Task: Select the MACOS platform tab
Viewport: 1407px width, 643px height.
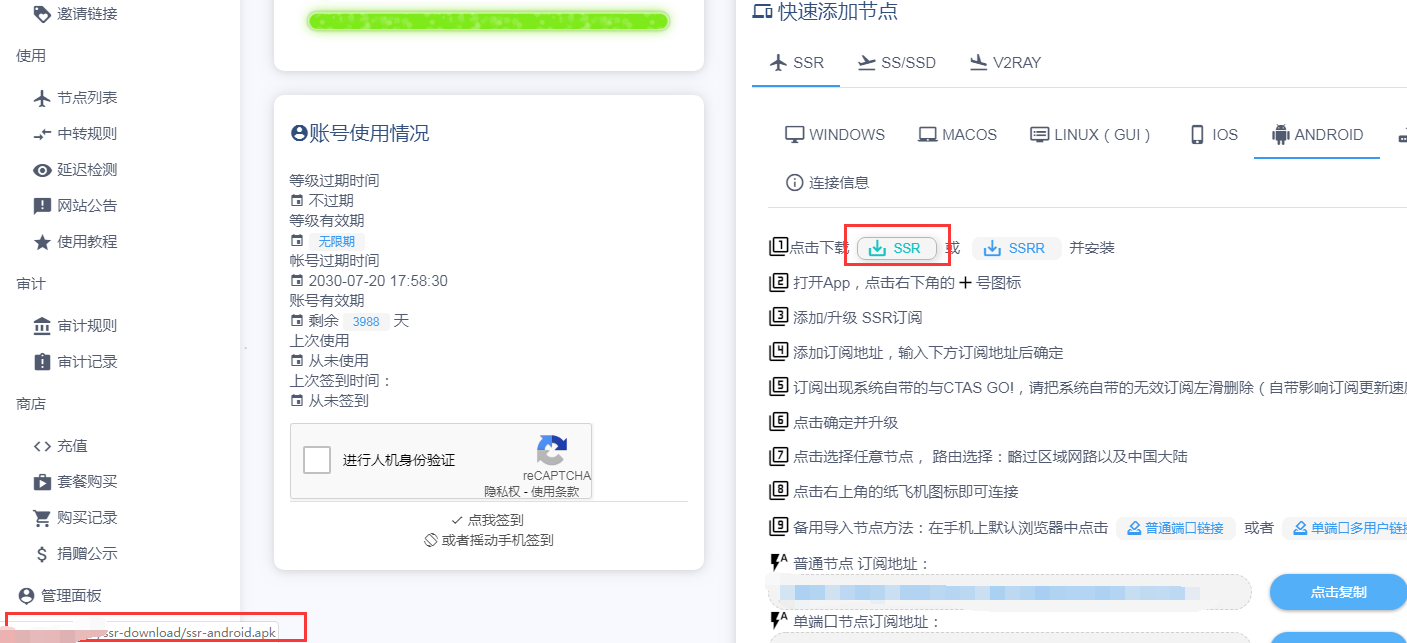Action: (958, 135)
